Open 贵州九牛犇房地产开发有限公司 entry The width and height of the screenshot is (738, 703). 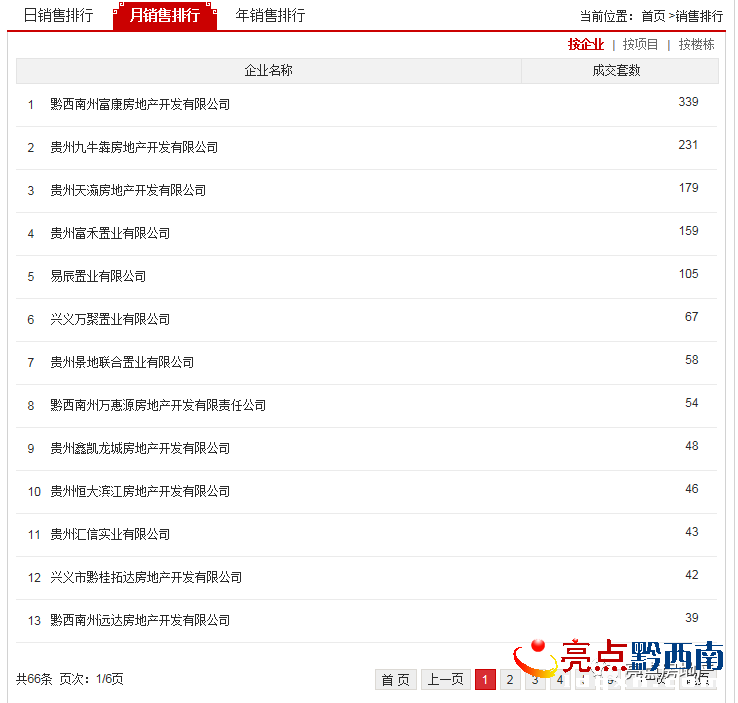[134, 147]
